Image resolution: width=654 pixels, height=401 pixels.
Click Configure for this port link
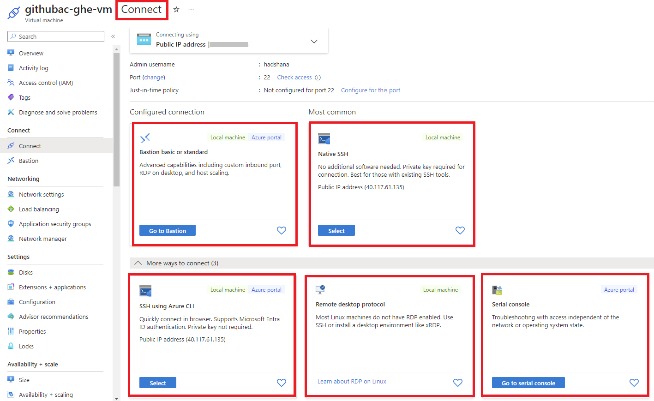pyautogui.click(x=370, y=90)
